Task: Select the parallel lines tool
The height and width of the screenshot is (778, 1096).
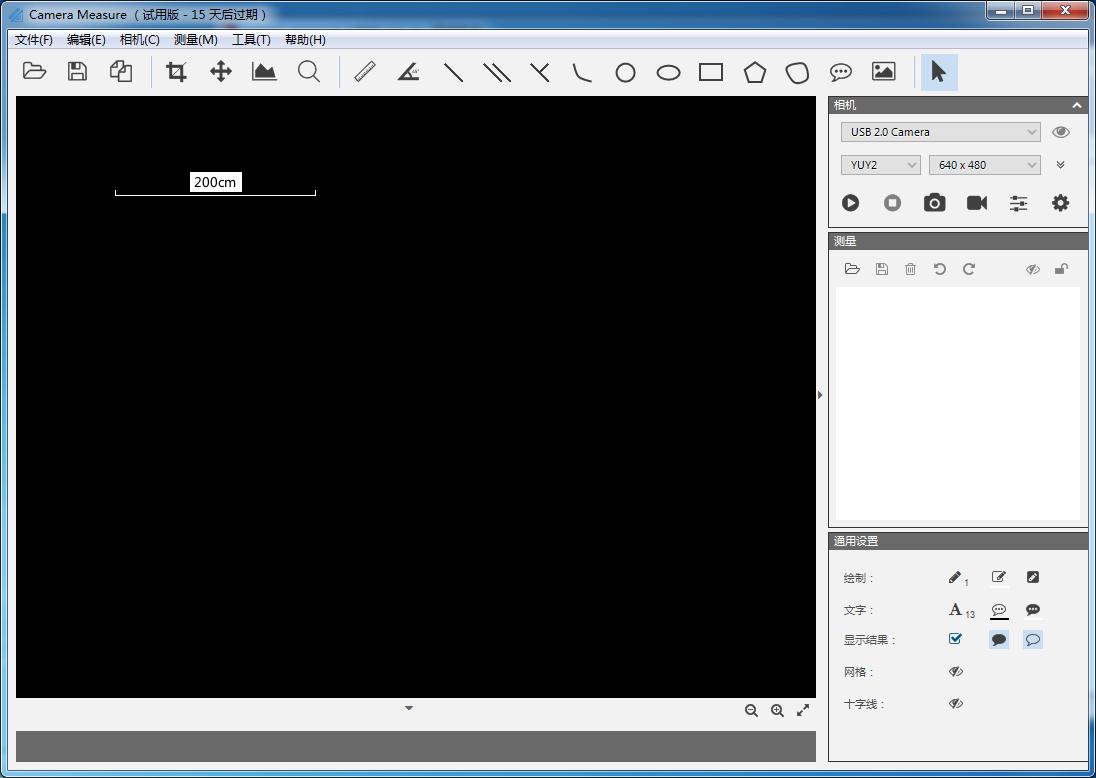Action: click(x=497, y=72)
